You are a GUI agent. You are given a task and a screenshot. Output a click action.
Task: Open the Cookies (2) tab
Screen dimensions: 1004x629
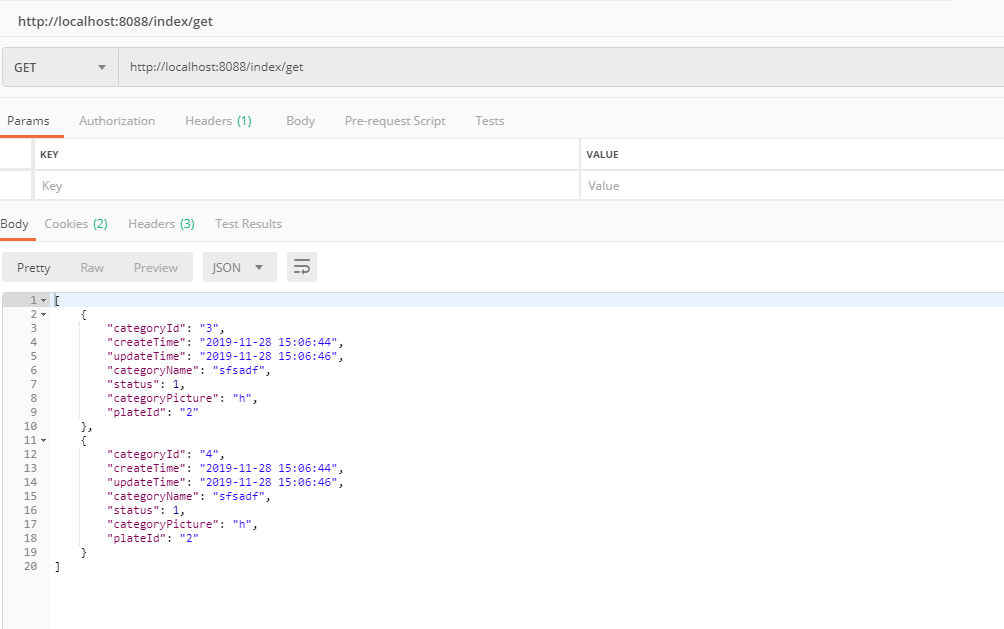pyautogui.click(x=76, y=224)
